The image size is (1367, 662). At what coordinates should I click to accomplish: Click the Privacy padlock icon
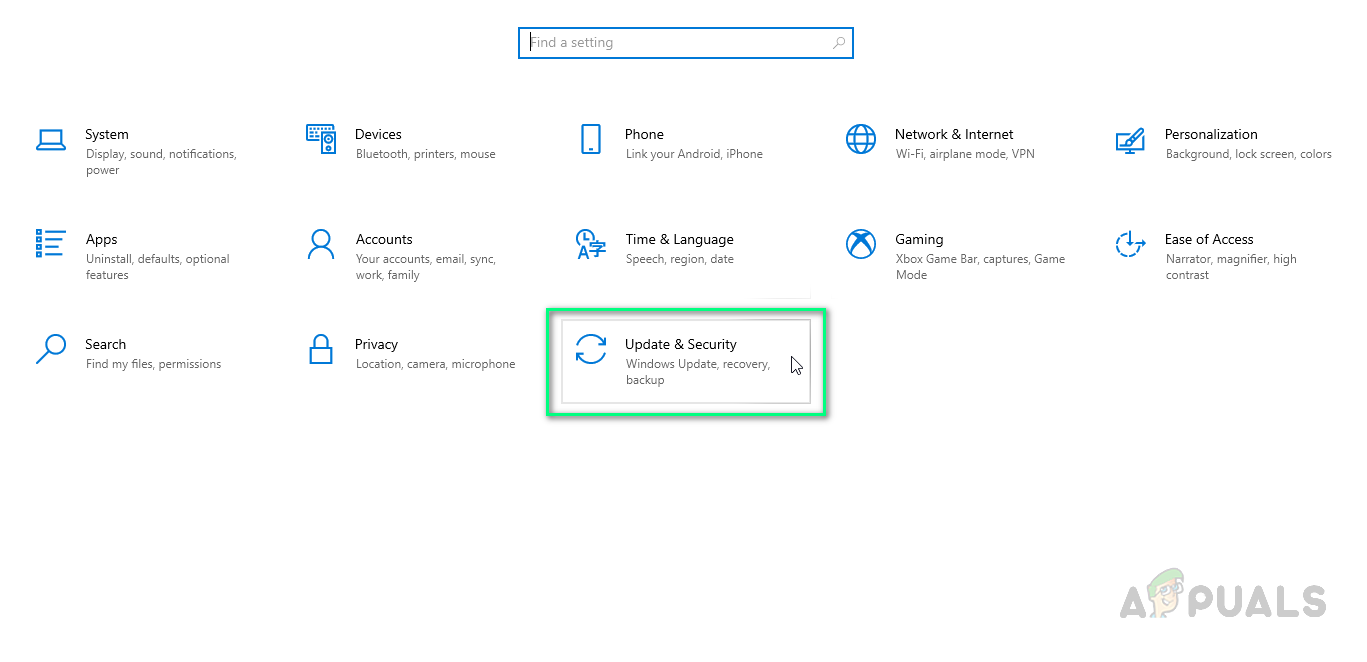[x=321, y=349]
